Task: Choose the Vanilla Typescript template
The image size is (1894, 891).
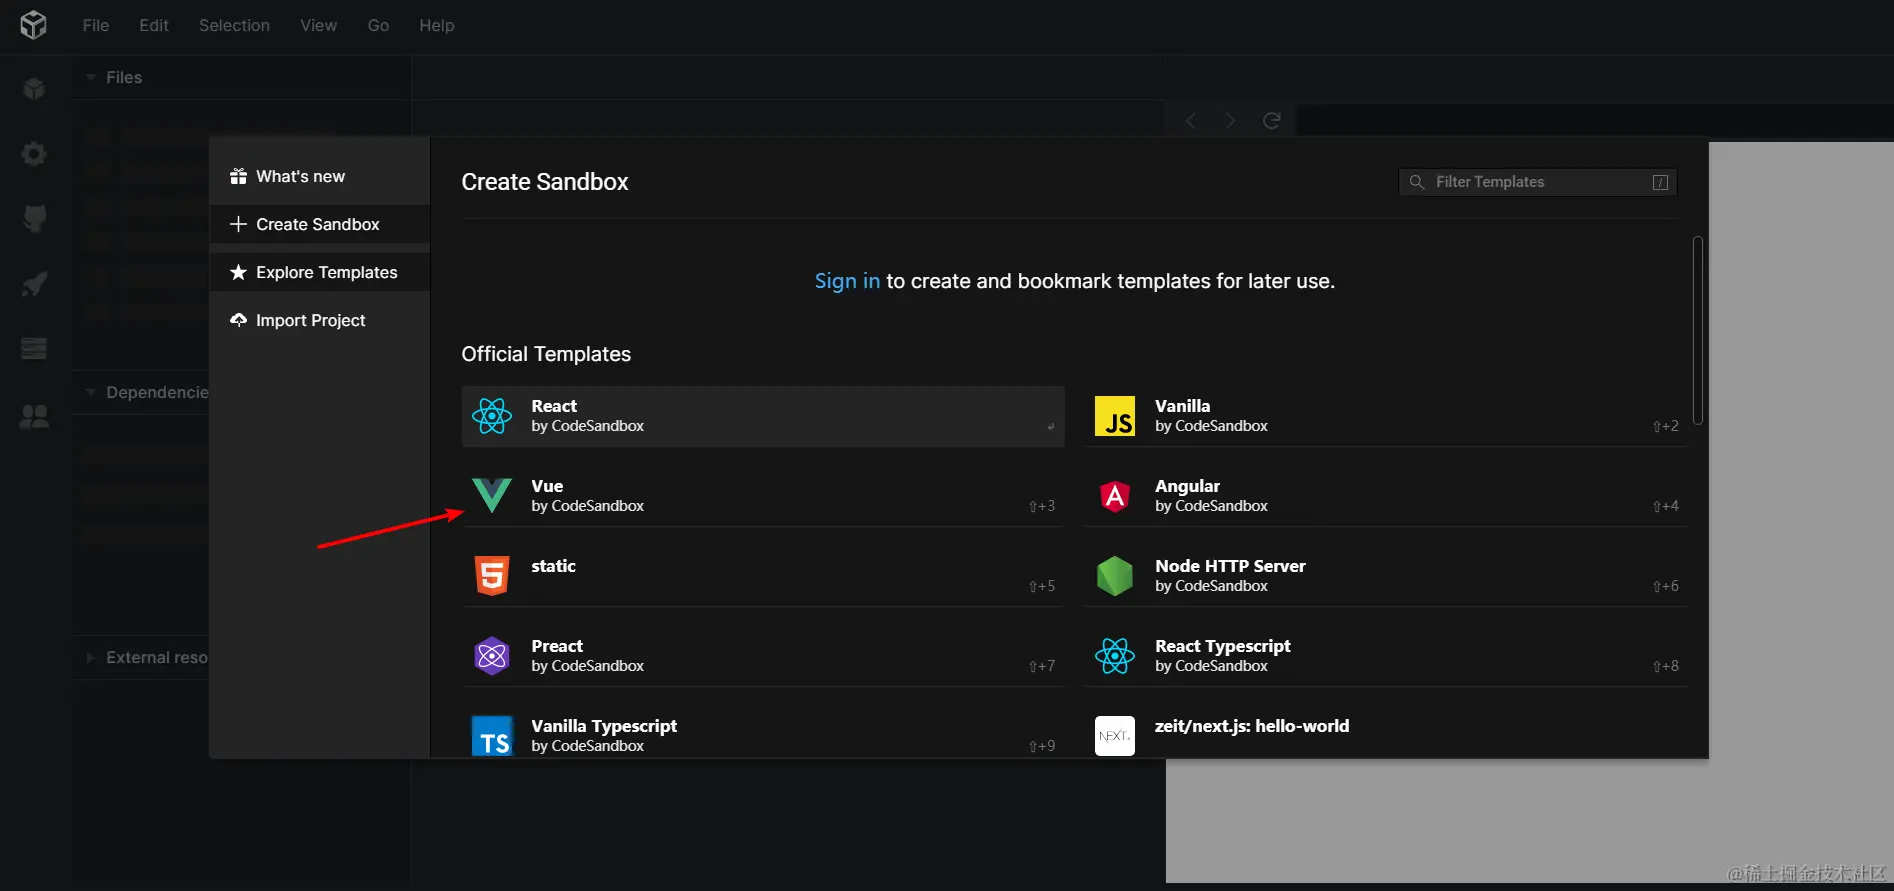Action: pyautogui.click(x=763, y=734)
